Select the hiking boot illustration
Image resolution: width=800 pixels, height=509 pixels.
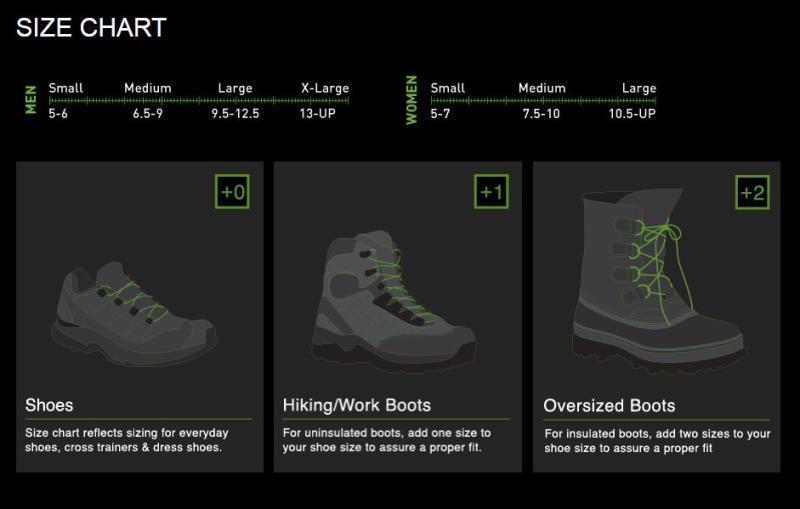[394, 301]
